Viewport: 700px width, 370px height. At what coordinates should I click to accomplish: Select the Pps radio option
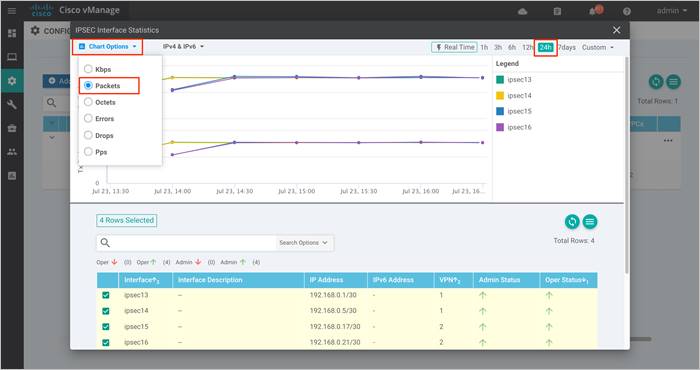click(x=88, y=152)
